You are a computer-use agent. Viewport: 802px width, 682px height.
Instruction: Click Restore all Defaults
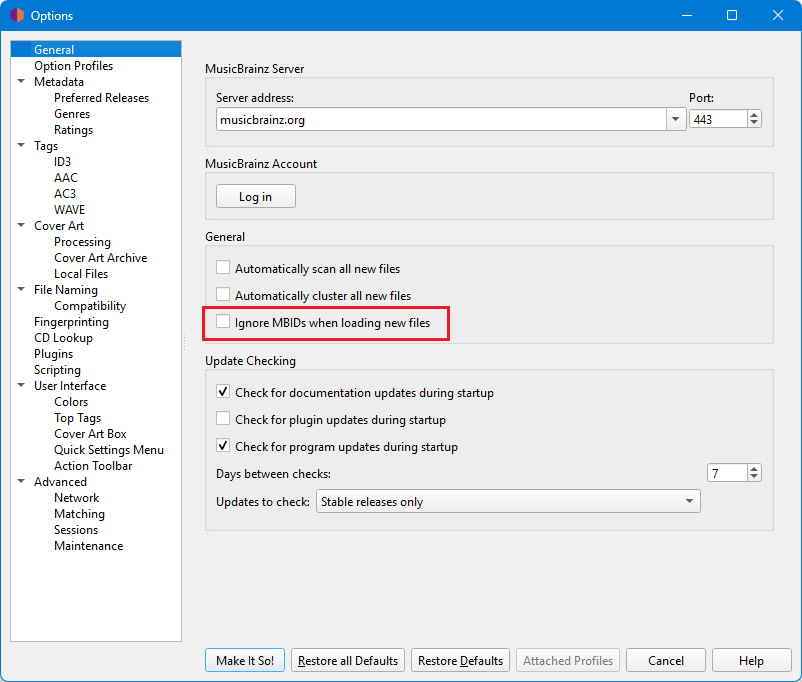tap(348, 660)
